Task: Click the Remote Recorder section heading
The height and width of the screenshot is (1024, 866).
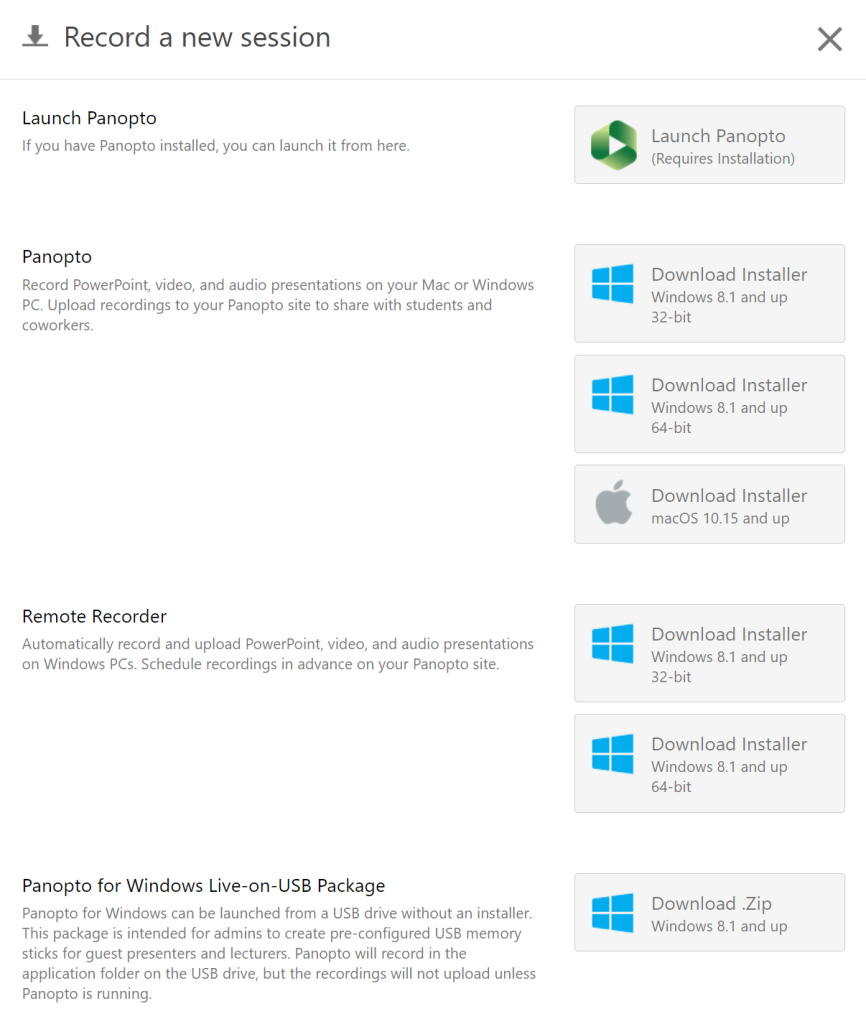Action: click(94, 616)
